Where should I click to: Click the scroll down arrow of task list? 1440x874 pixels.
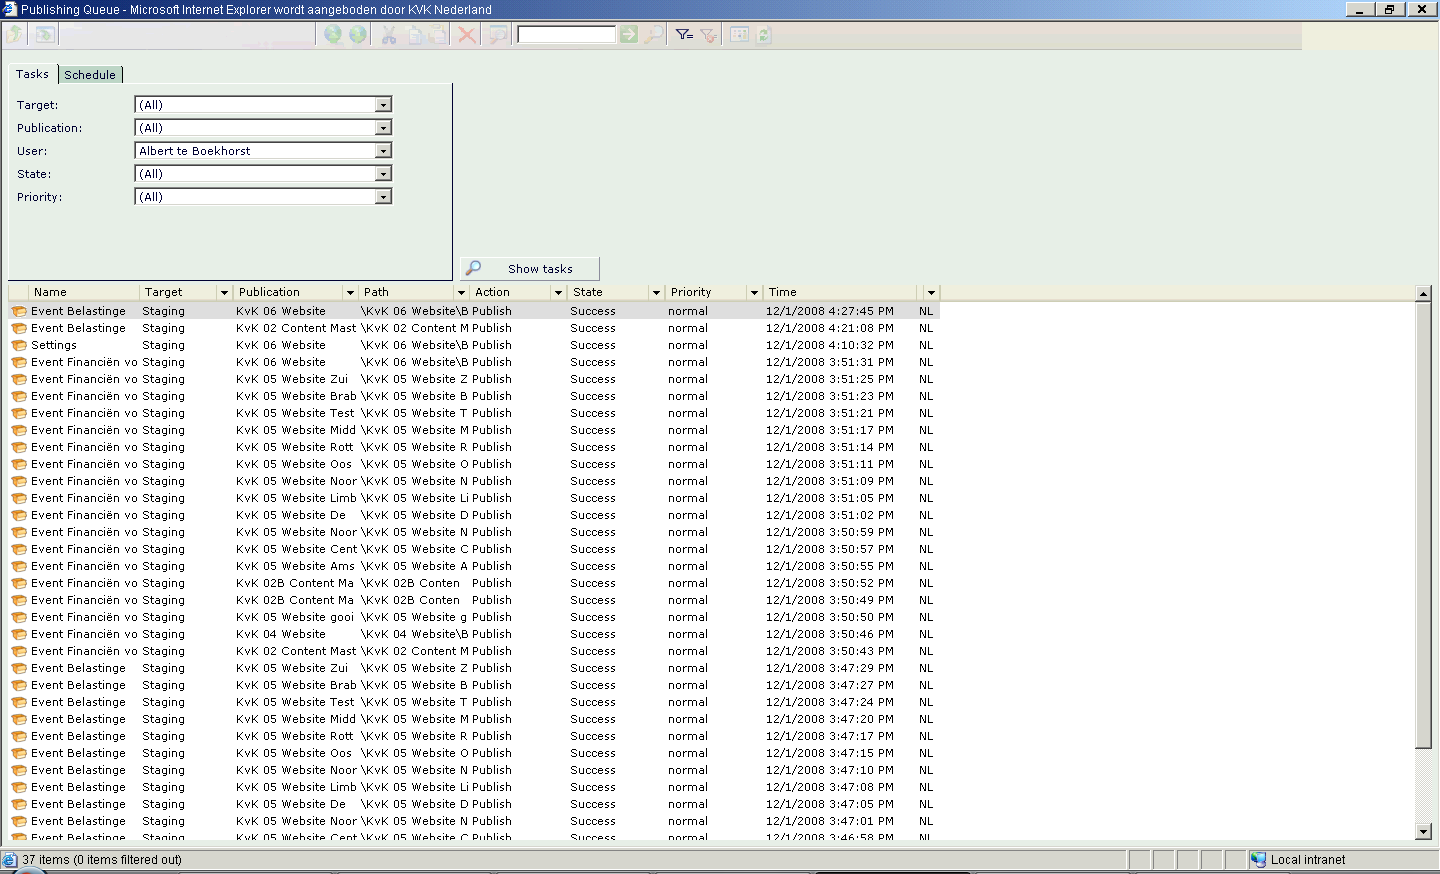tap(1423, 832)
